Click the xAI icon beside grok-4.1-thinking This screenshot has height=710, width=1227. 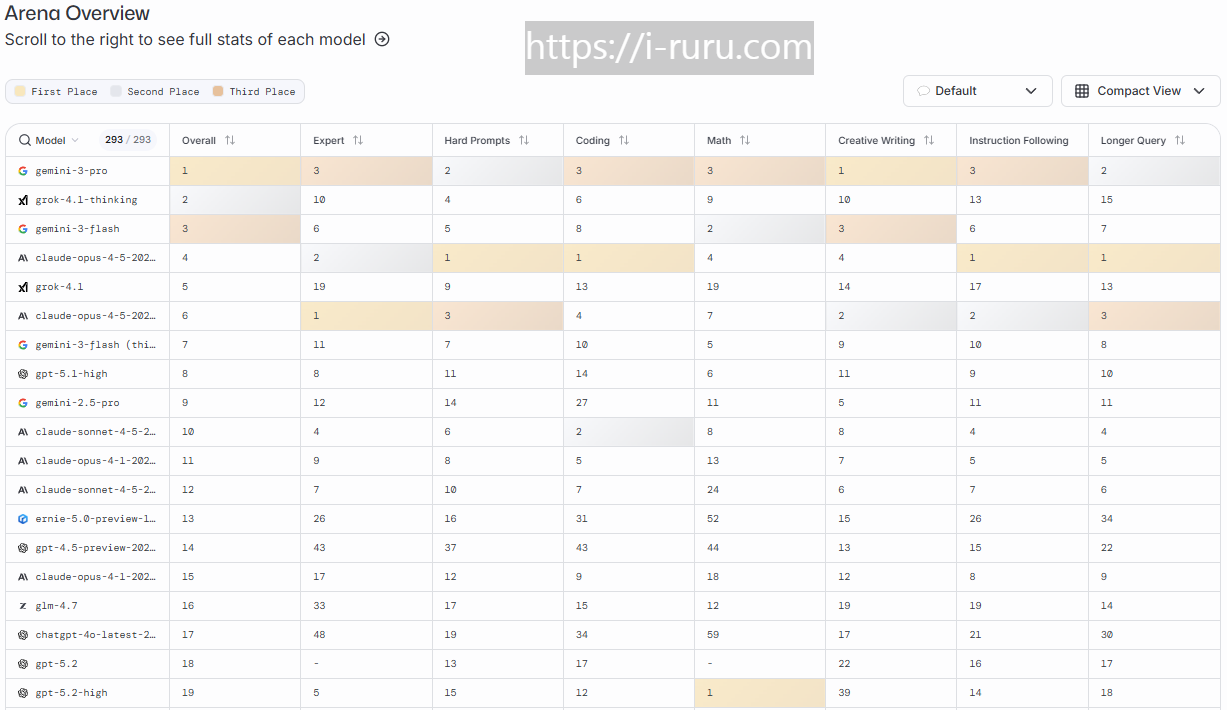[x=23, y=200]
